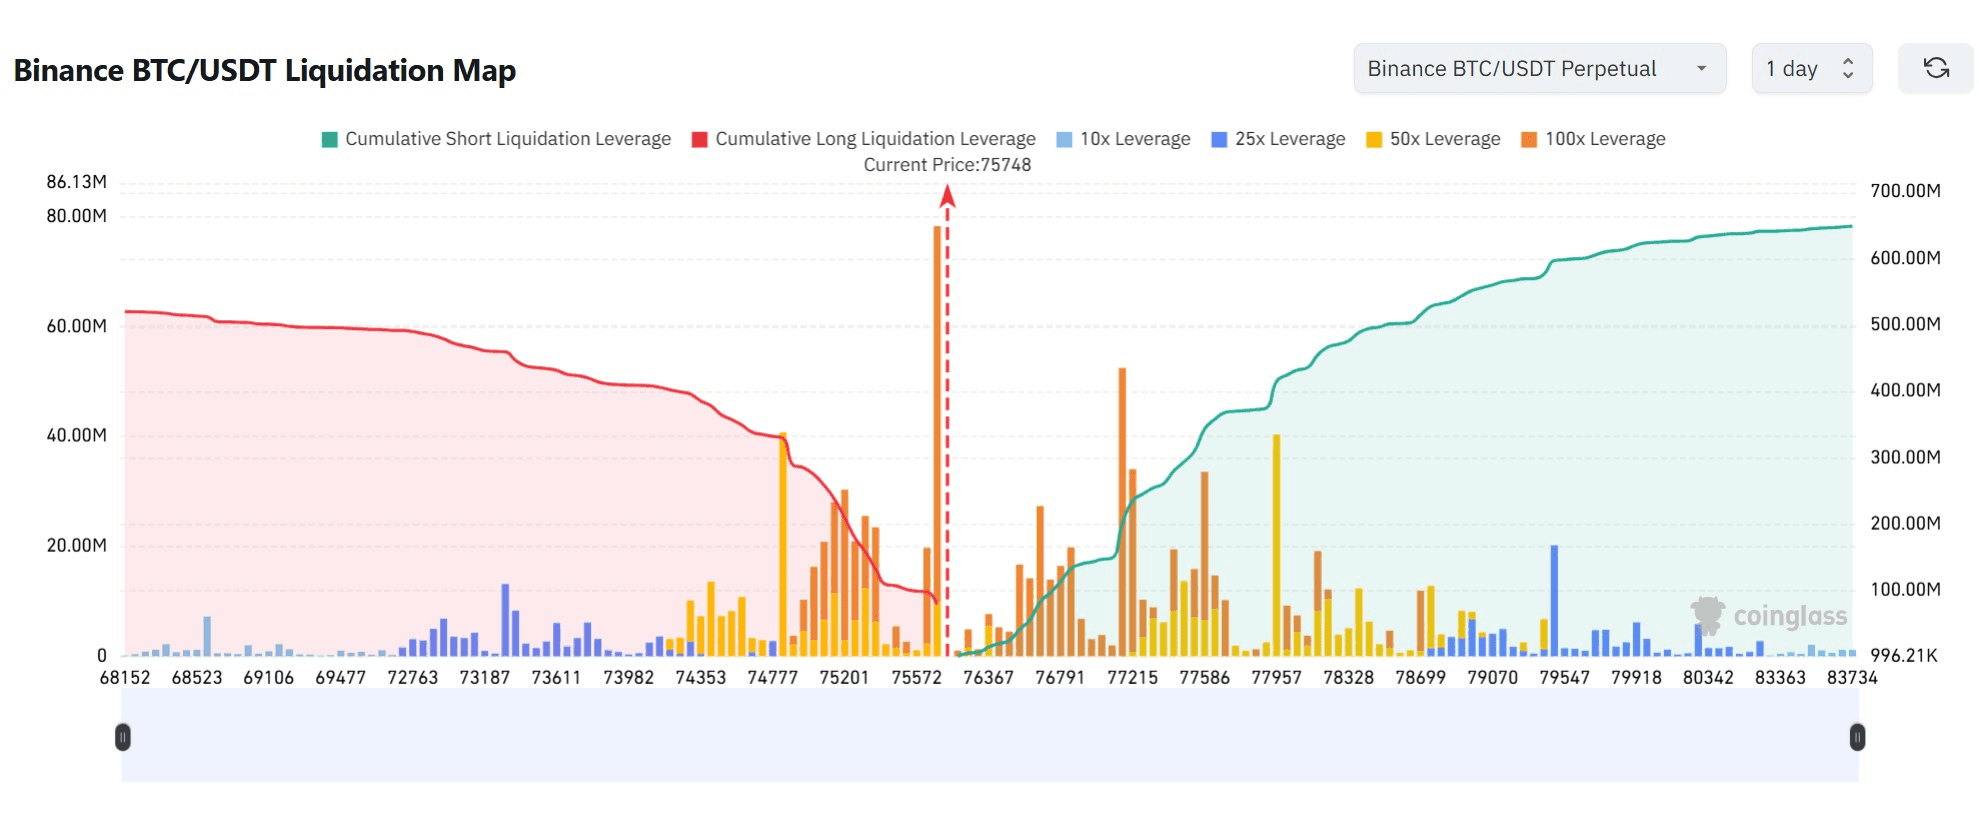1979x838 pixels.
Task: Open the 1 day time range selector
Action: tap(1811, 68)
